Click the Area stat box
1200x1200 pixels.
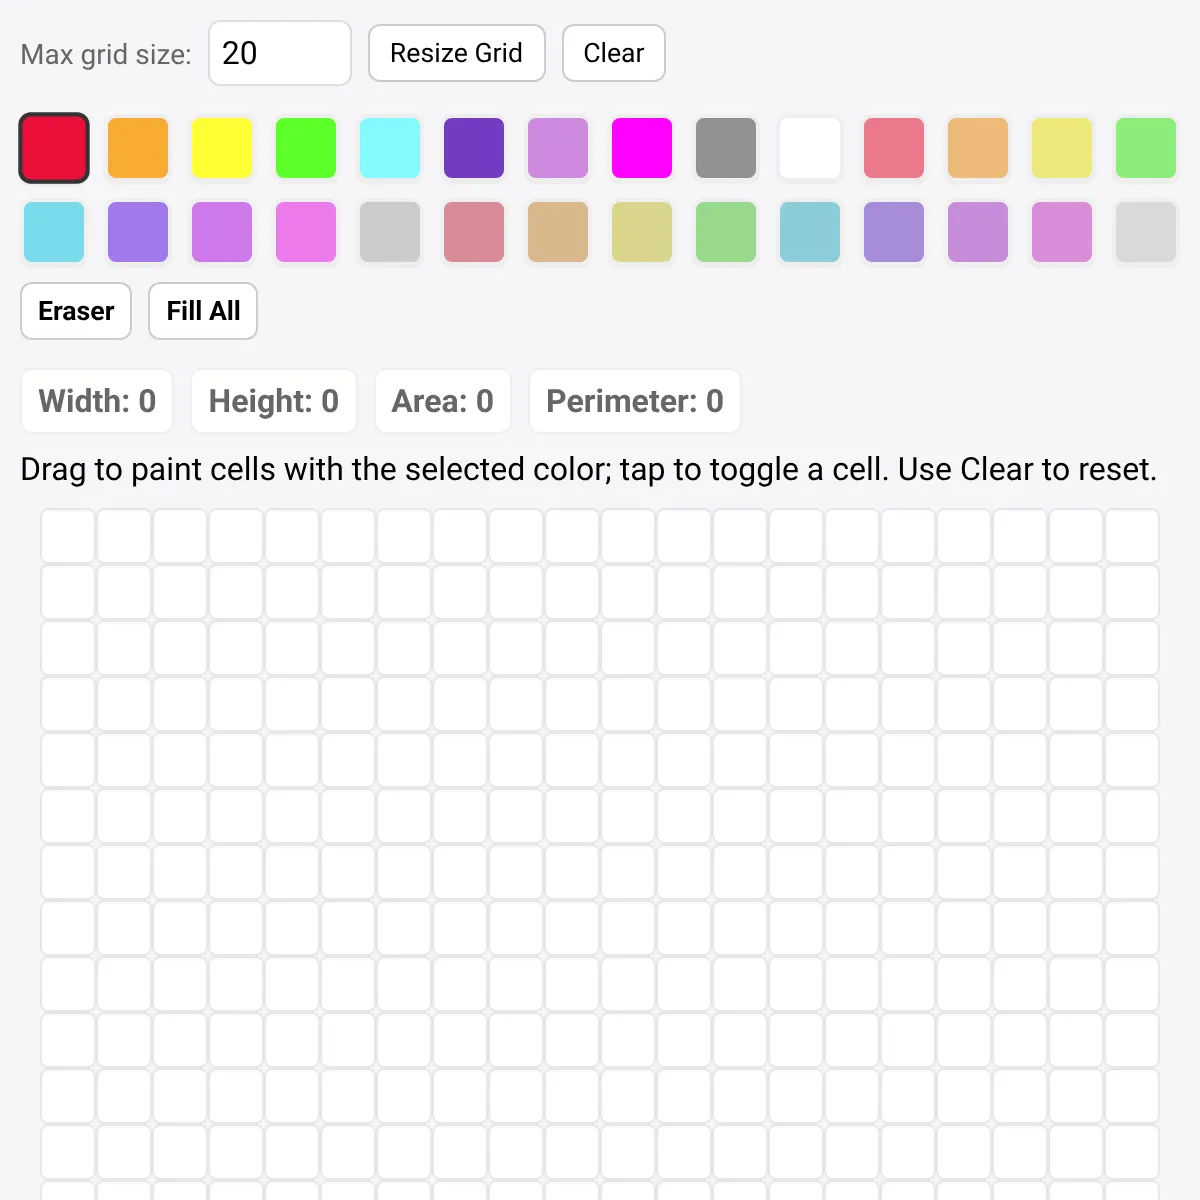pyautogui.click(x=442, y=401)
